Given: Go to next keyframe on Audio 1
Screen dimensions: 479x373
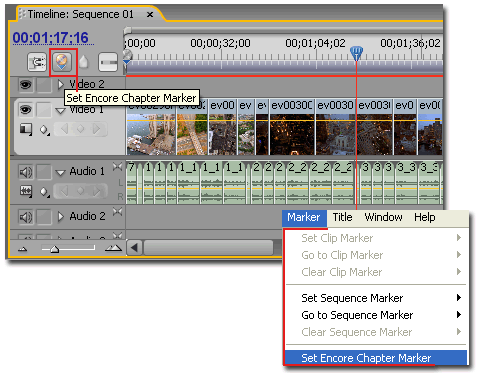Looking at the screenshot, I should [96, 191].
